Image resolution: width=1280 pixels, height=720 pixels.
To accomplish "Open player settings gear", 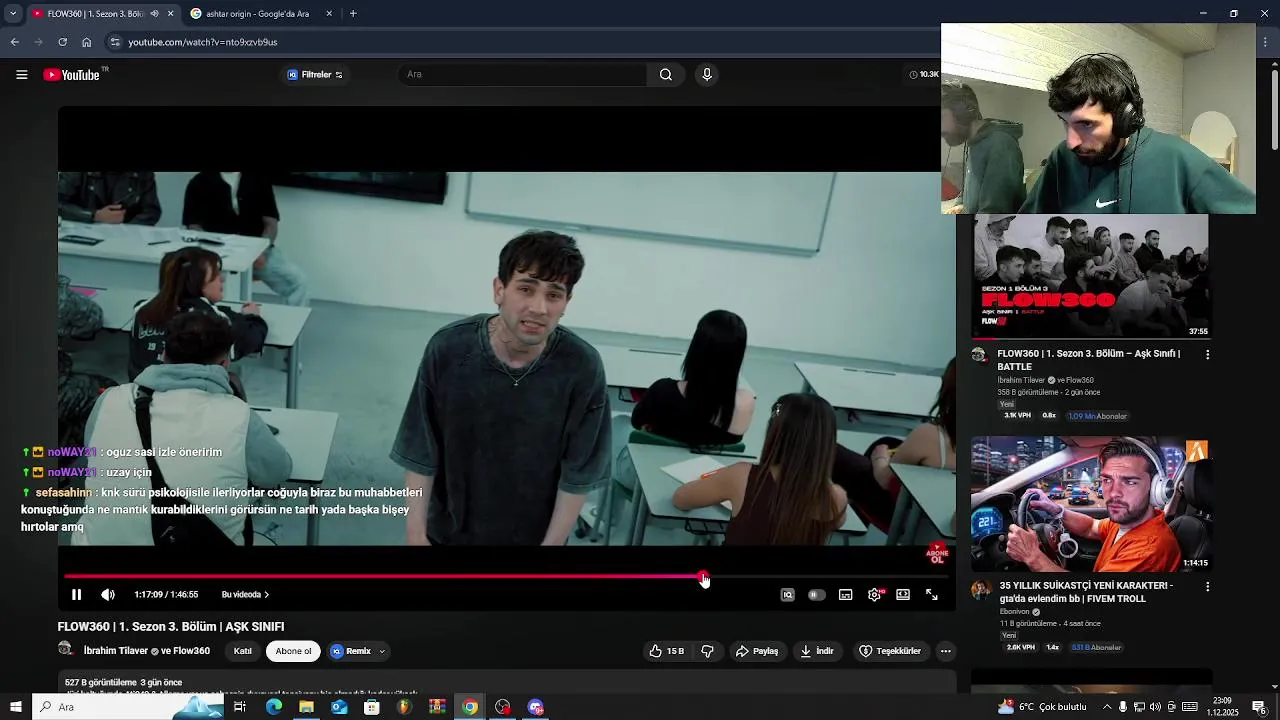I will click(874, 594).
